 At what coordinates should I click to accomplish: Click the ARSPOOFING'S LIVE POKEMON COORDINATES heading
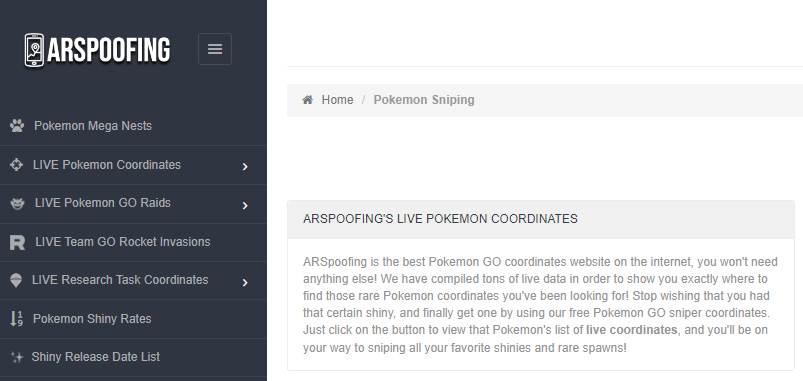[x=440, y=219]
